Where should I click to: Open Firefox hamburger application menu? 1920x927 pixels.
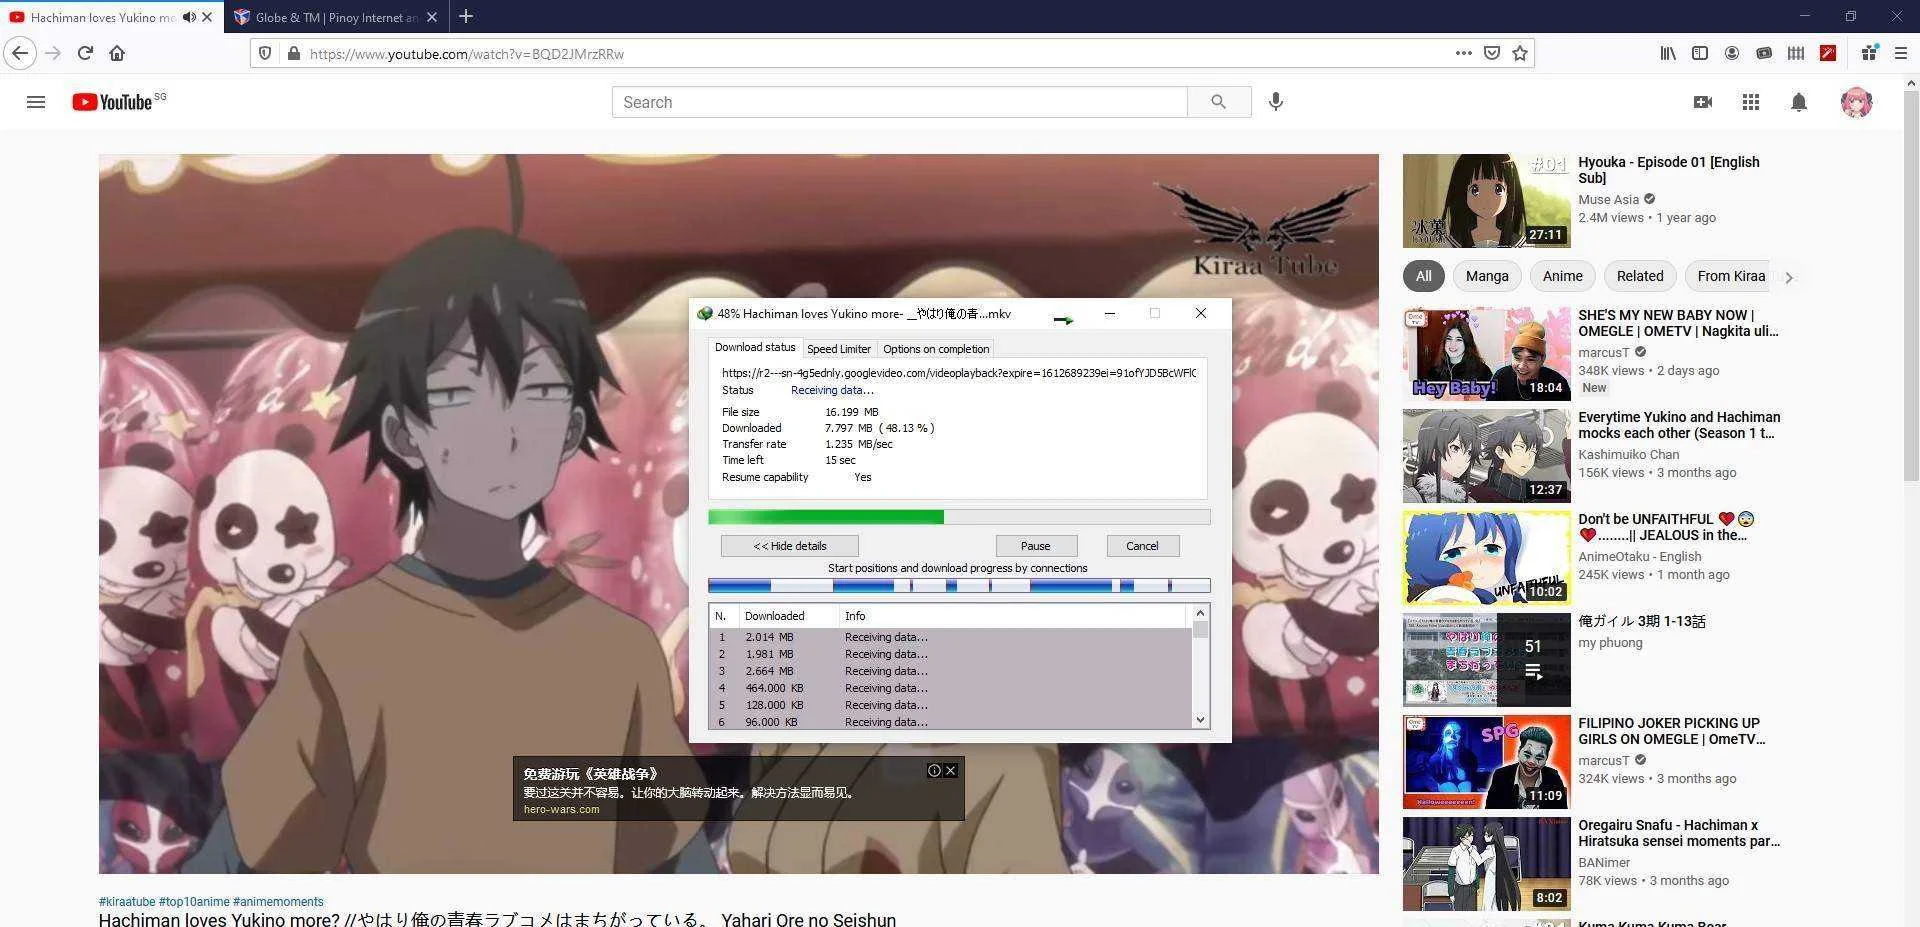[x=1901, y=53]
